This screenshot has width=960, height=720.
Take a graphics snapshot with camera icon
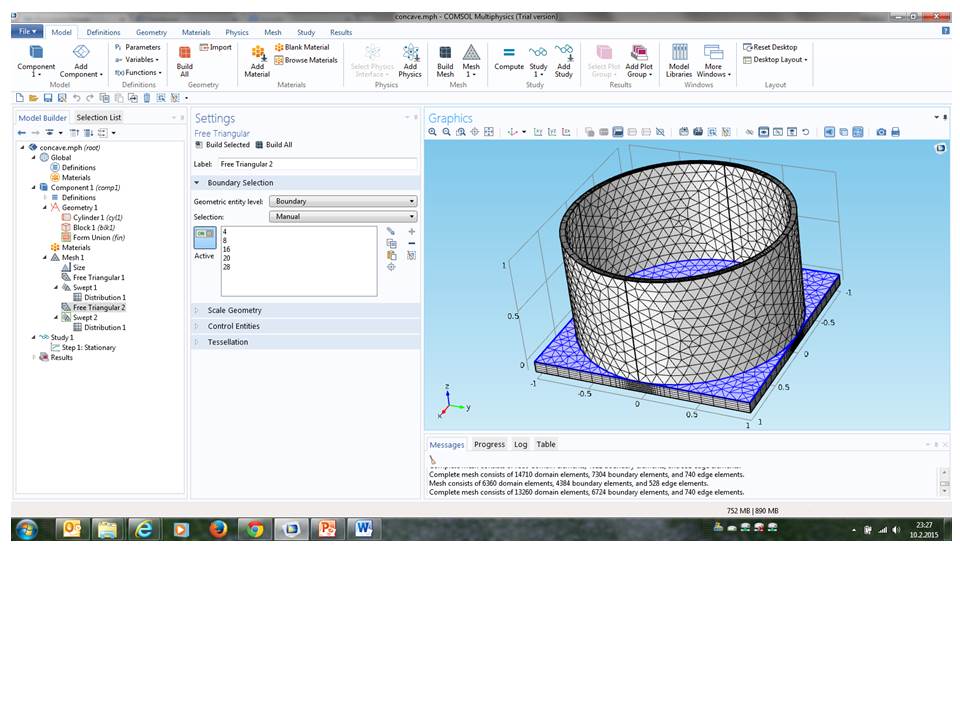[x=881, y=132]
